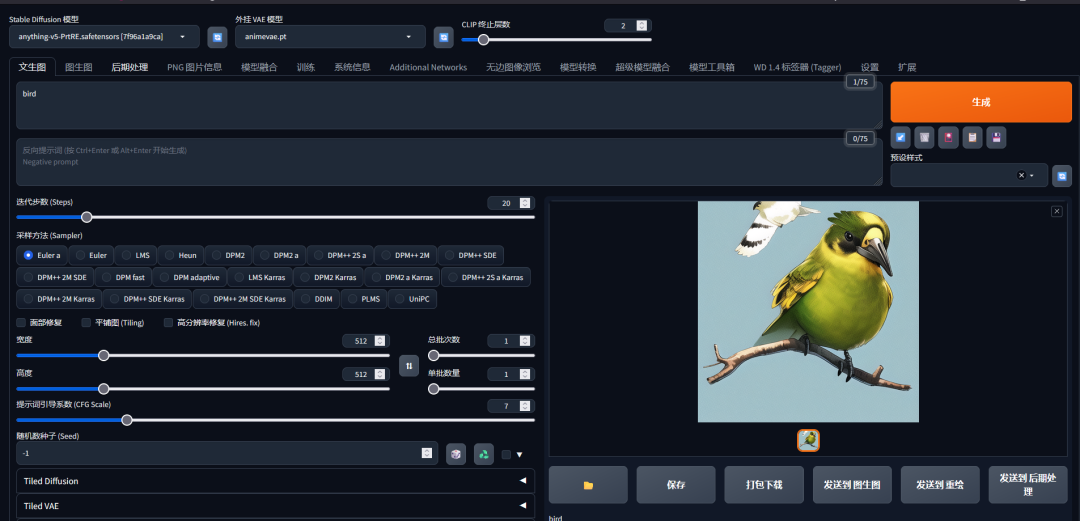Image resolution: width=1080 pixels, height=521 pixels.
Task: Click the trash icon to clear prompt
Action: 924,138
